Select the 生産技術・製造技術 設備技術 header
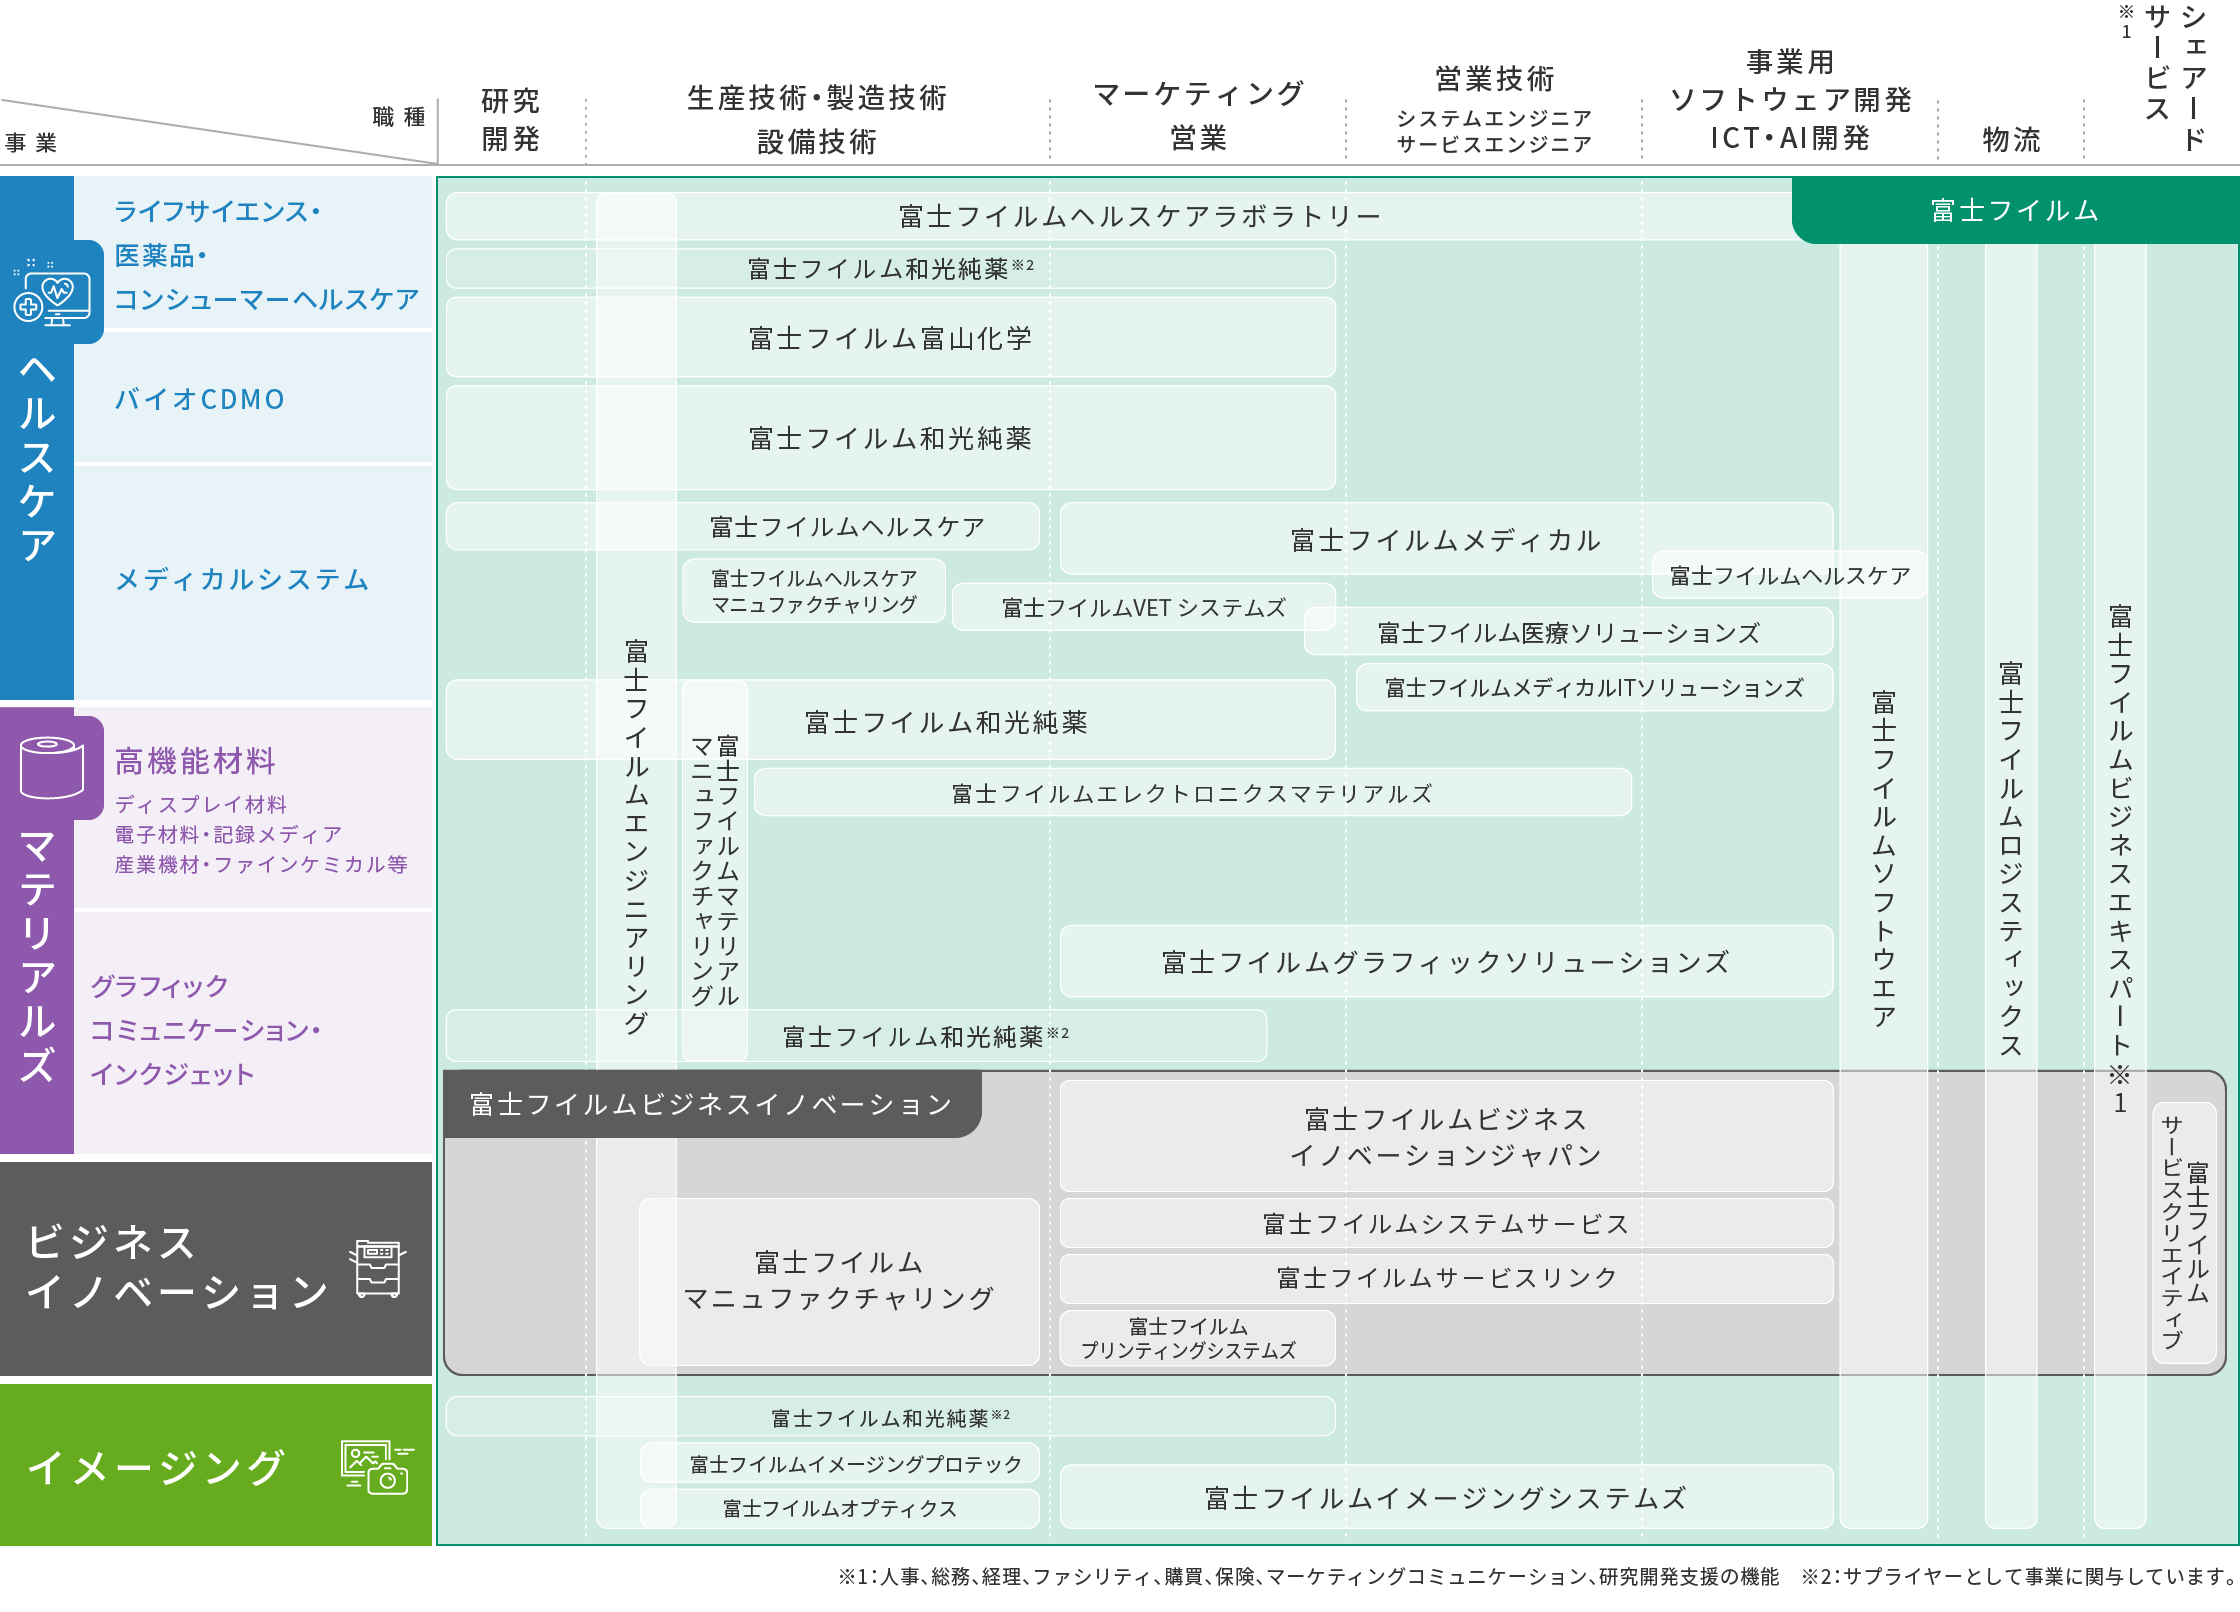The image size is (2240, 1612). 817,119
